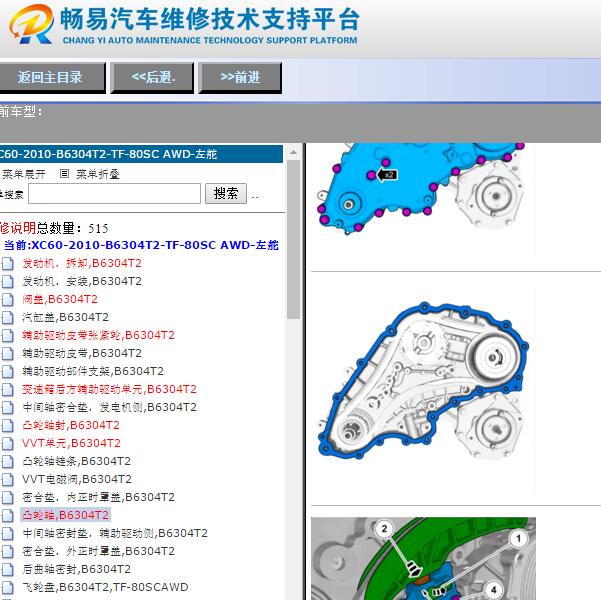Image resolution: width=601 pixels, height=600 pixels.
Task: Open the 发动机,安装,B6304T2 link
Action: point(82,281)
